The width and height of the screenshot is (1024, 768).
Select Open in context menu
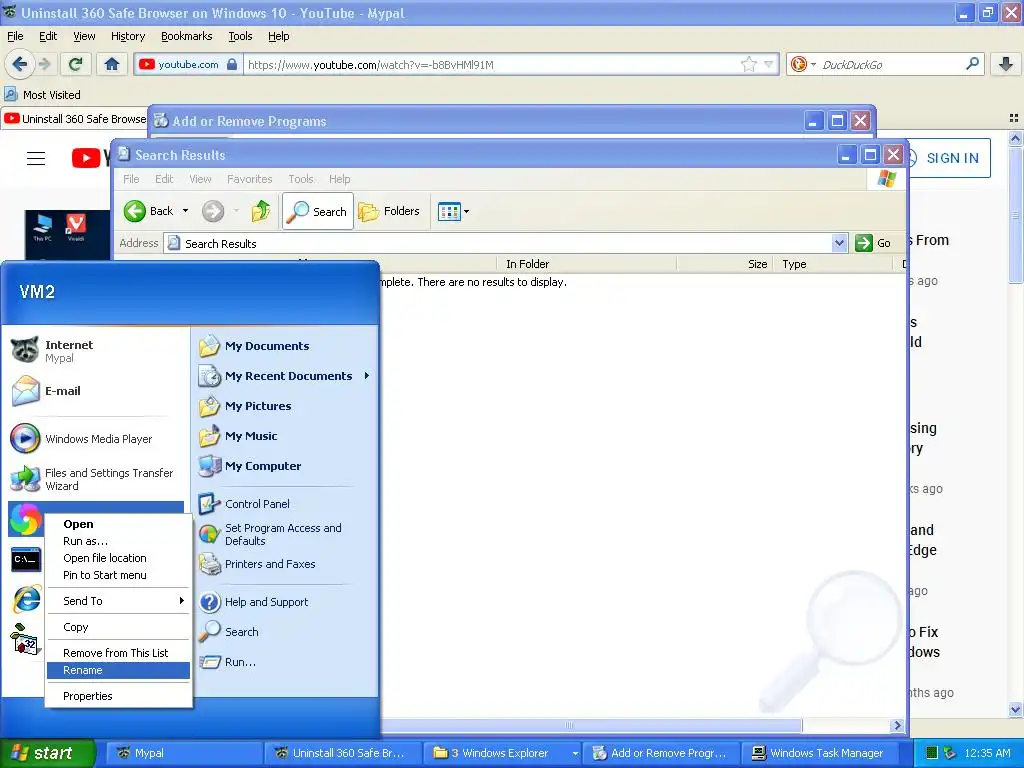pos(119,524)
